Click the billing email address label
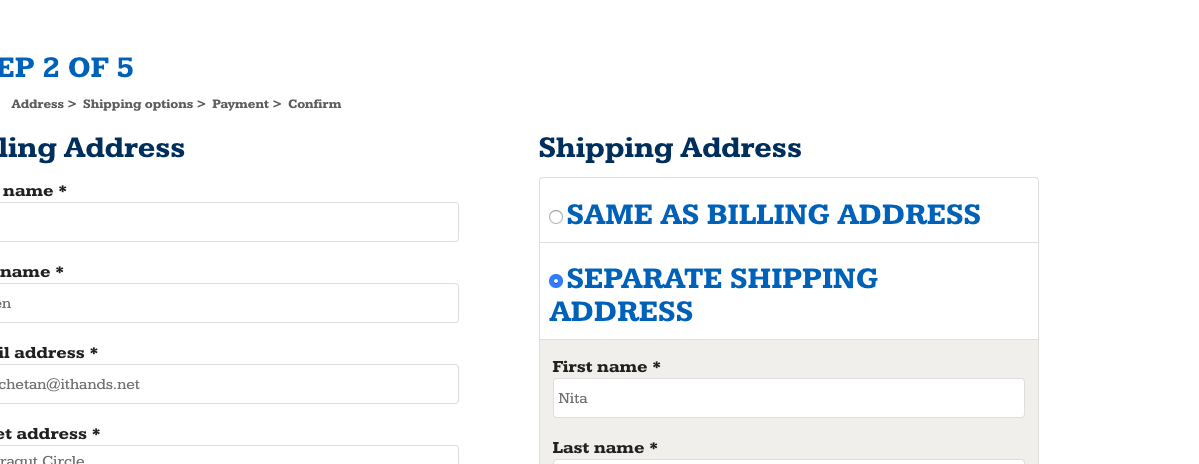The height and width of the screenshot is (464, 1199). coord(49,353)
